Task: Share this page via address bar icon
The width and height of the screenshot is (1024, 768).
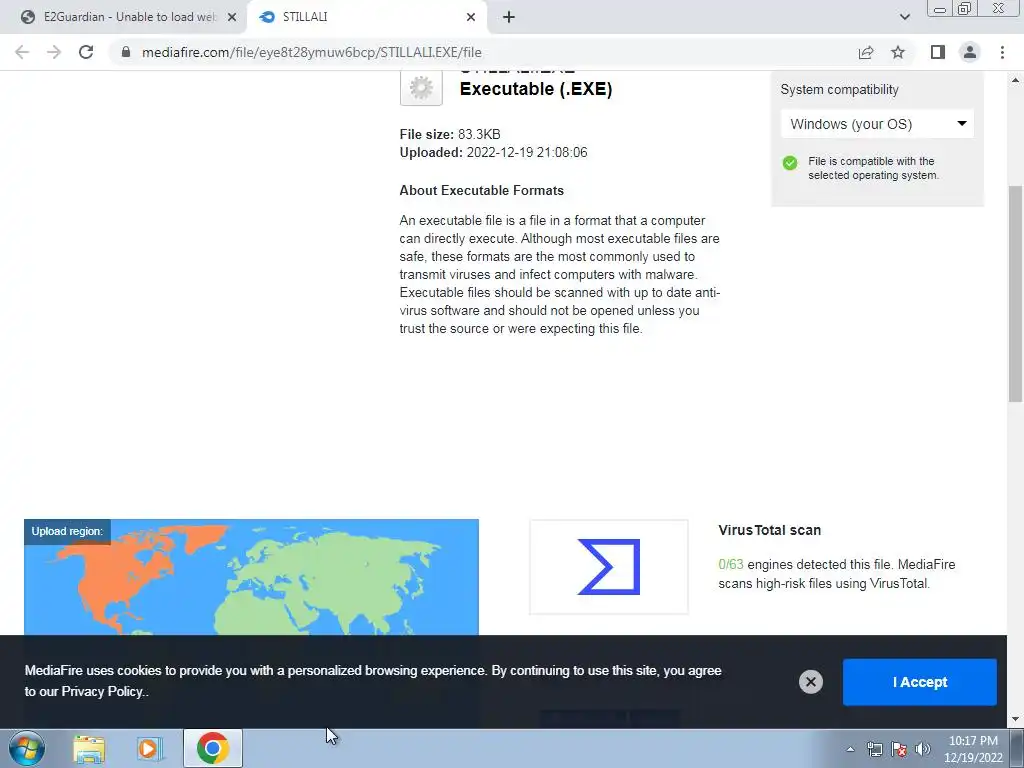Action: pyautogui.click(x=866, y=52)
